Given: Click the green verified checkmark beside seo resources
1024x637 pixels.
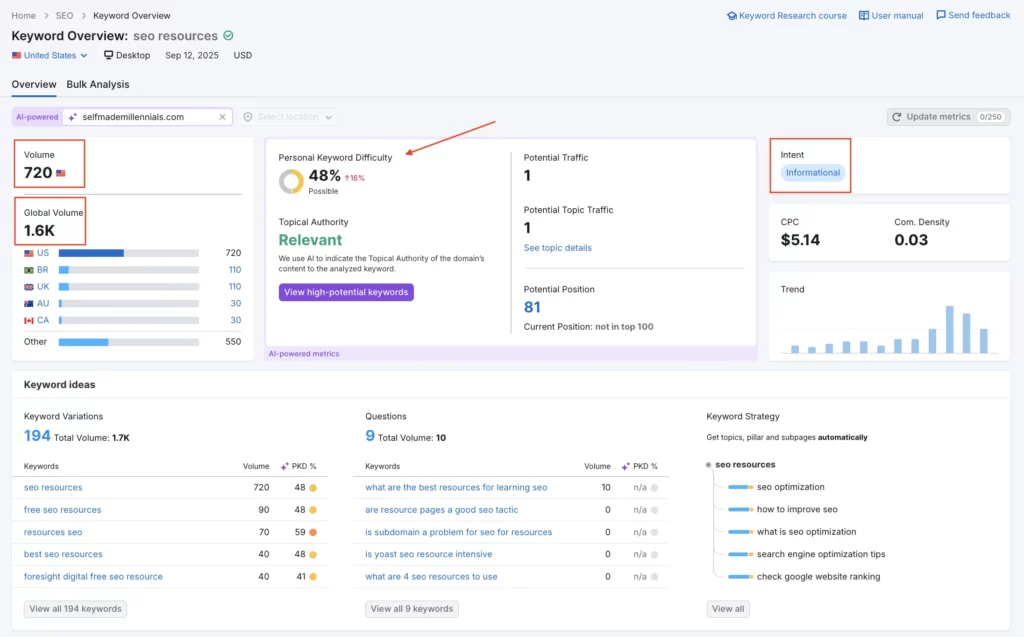Looking at the screenshot, I should (227, 34).
